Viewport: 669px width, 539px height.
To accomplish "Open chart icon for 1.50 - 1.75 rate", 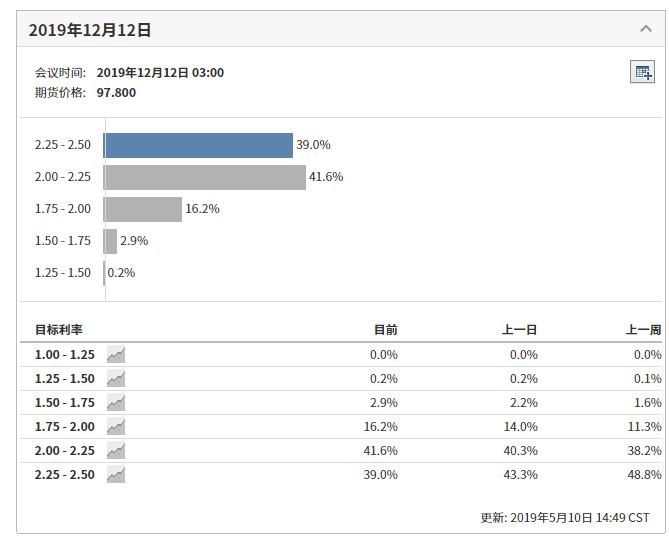I will coord(116,403).
